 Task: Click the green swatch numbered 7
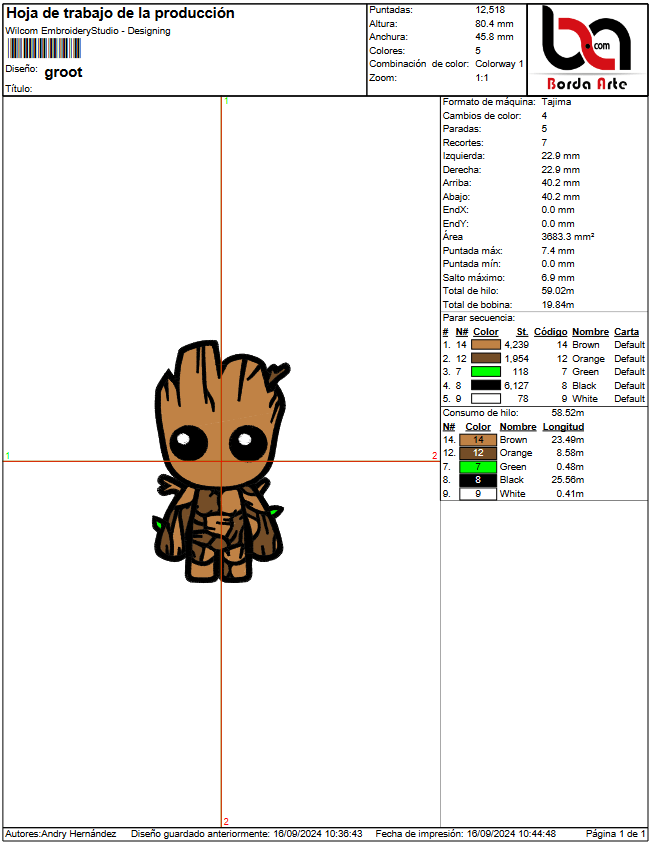(477, 467)
